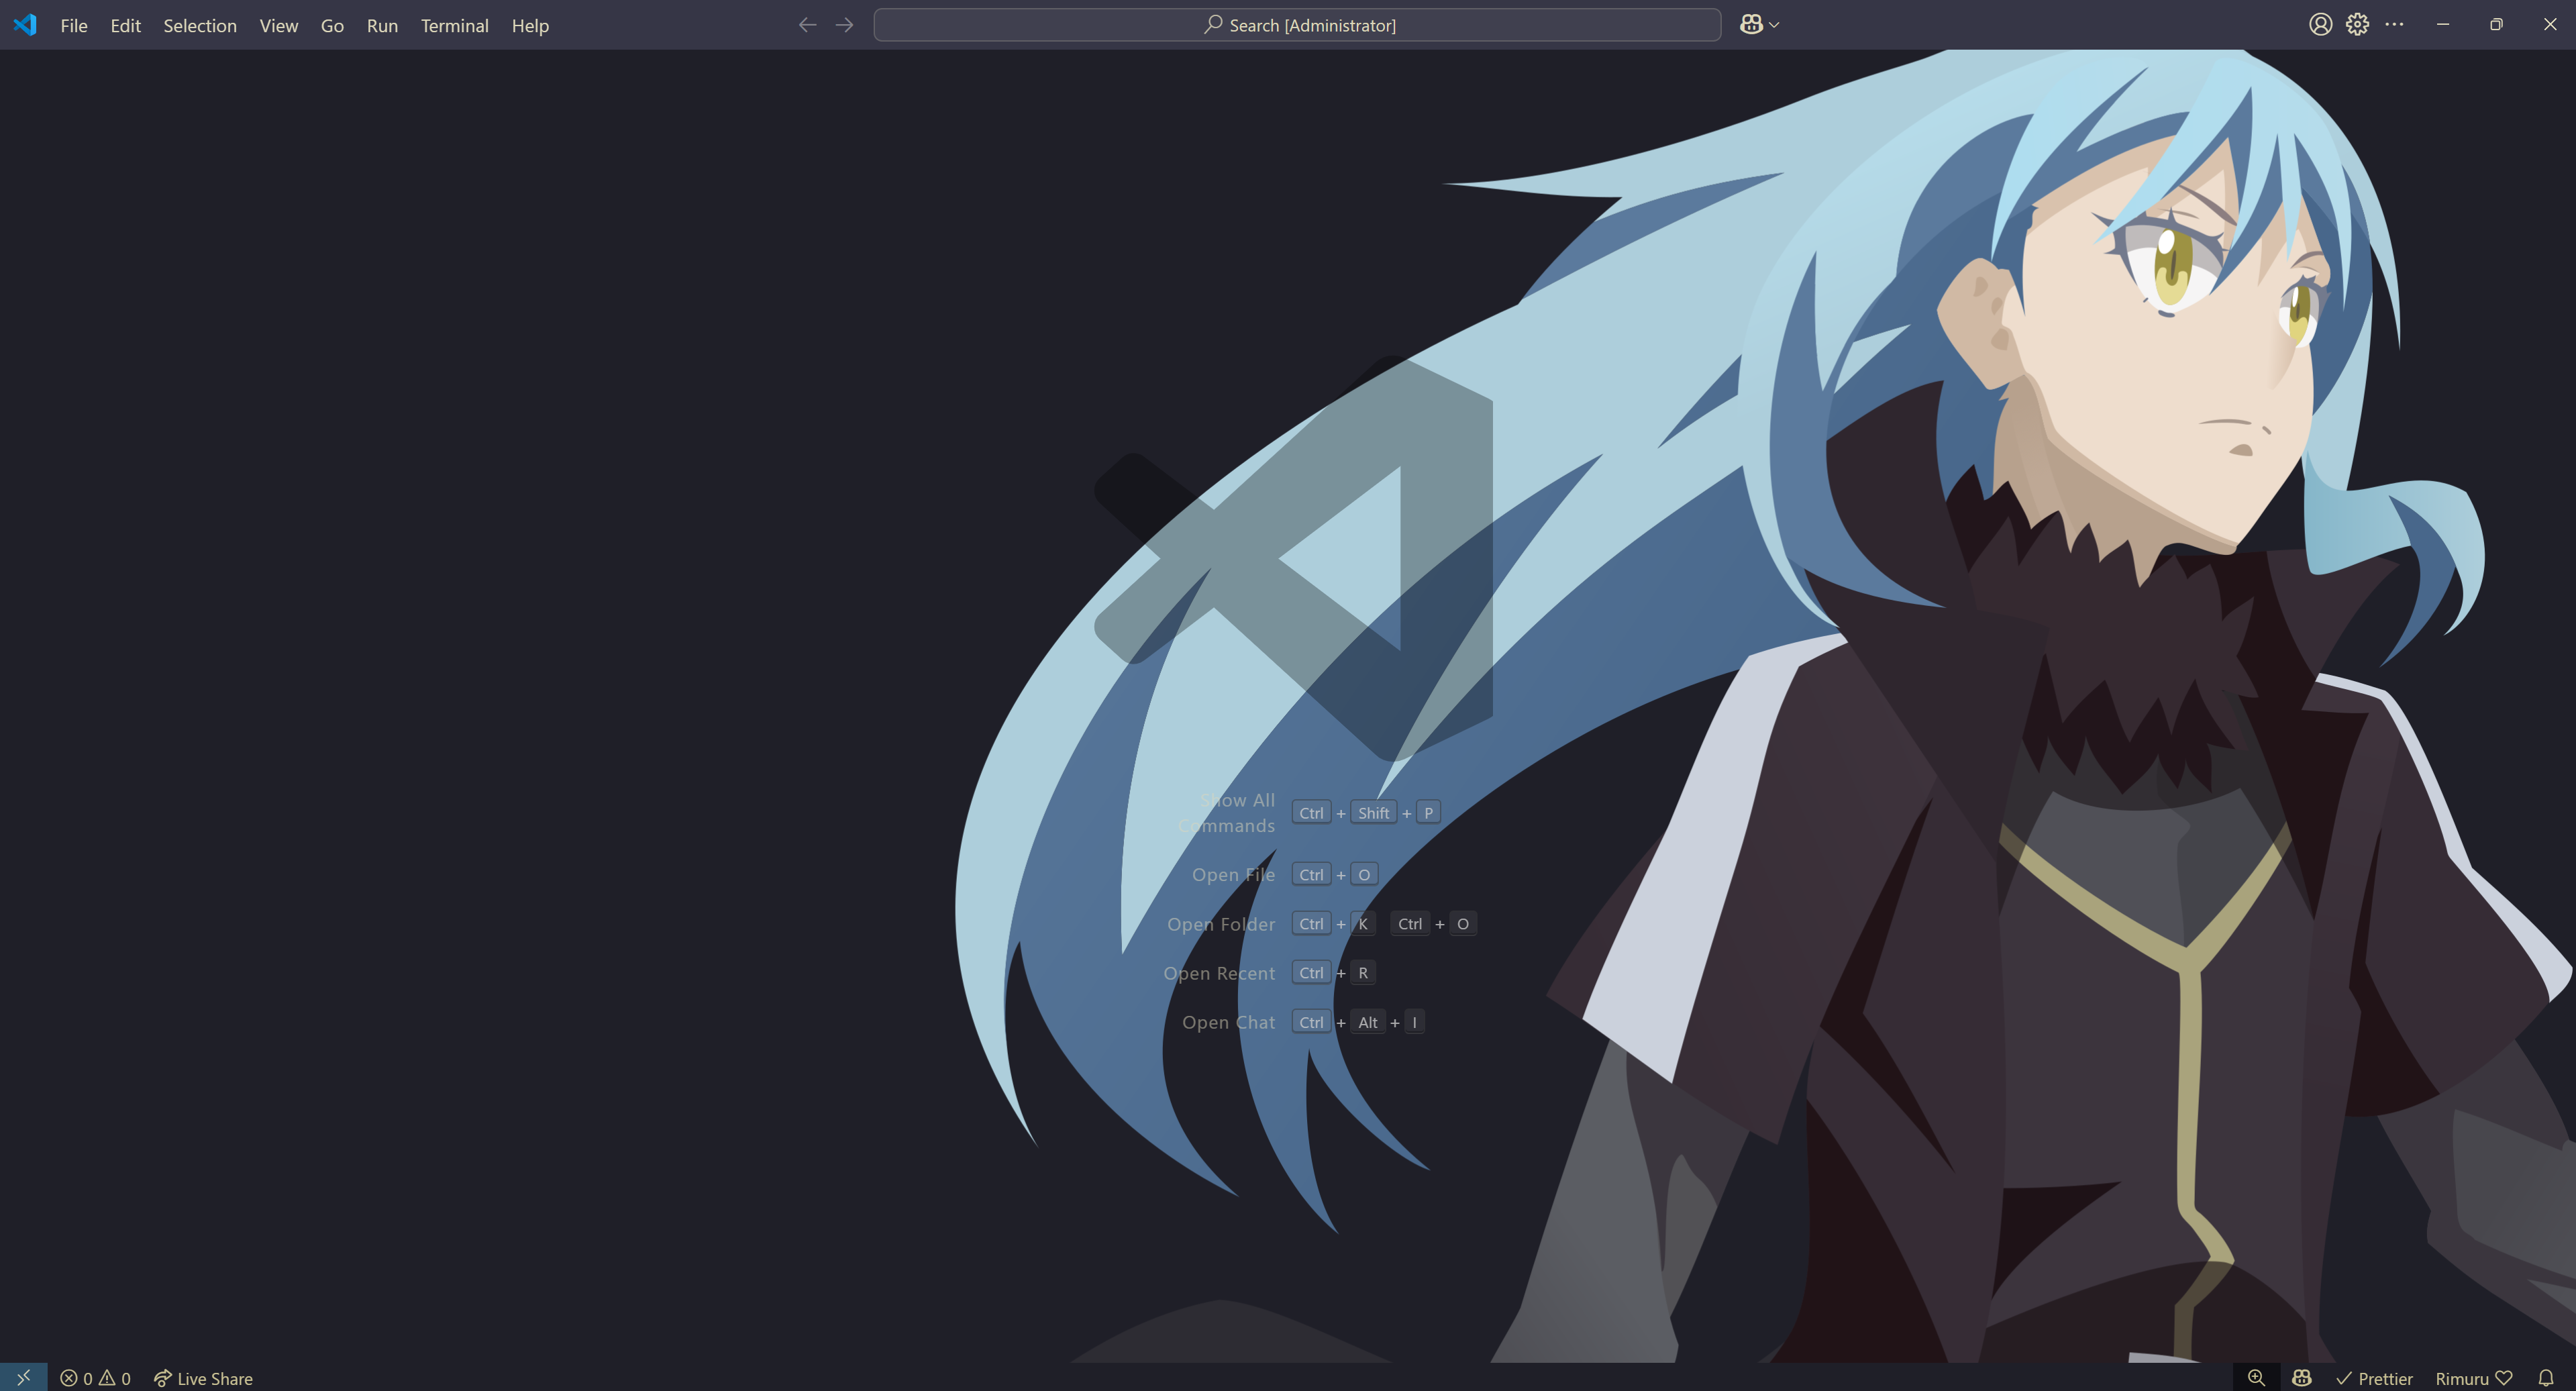Click the Search [Administrator] command center box
This screenshot has width=2576, height=1391.
(1297, 25)
